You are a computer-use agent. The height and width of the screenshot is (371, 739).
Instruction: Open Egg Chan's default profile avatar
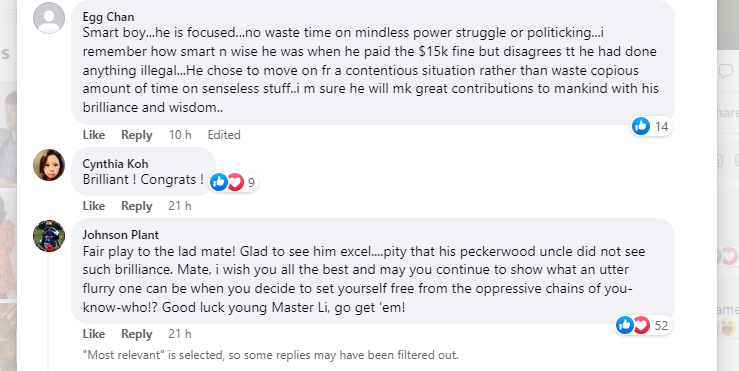[x=49, y=18]
